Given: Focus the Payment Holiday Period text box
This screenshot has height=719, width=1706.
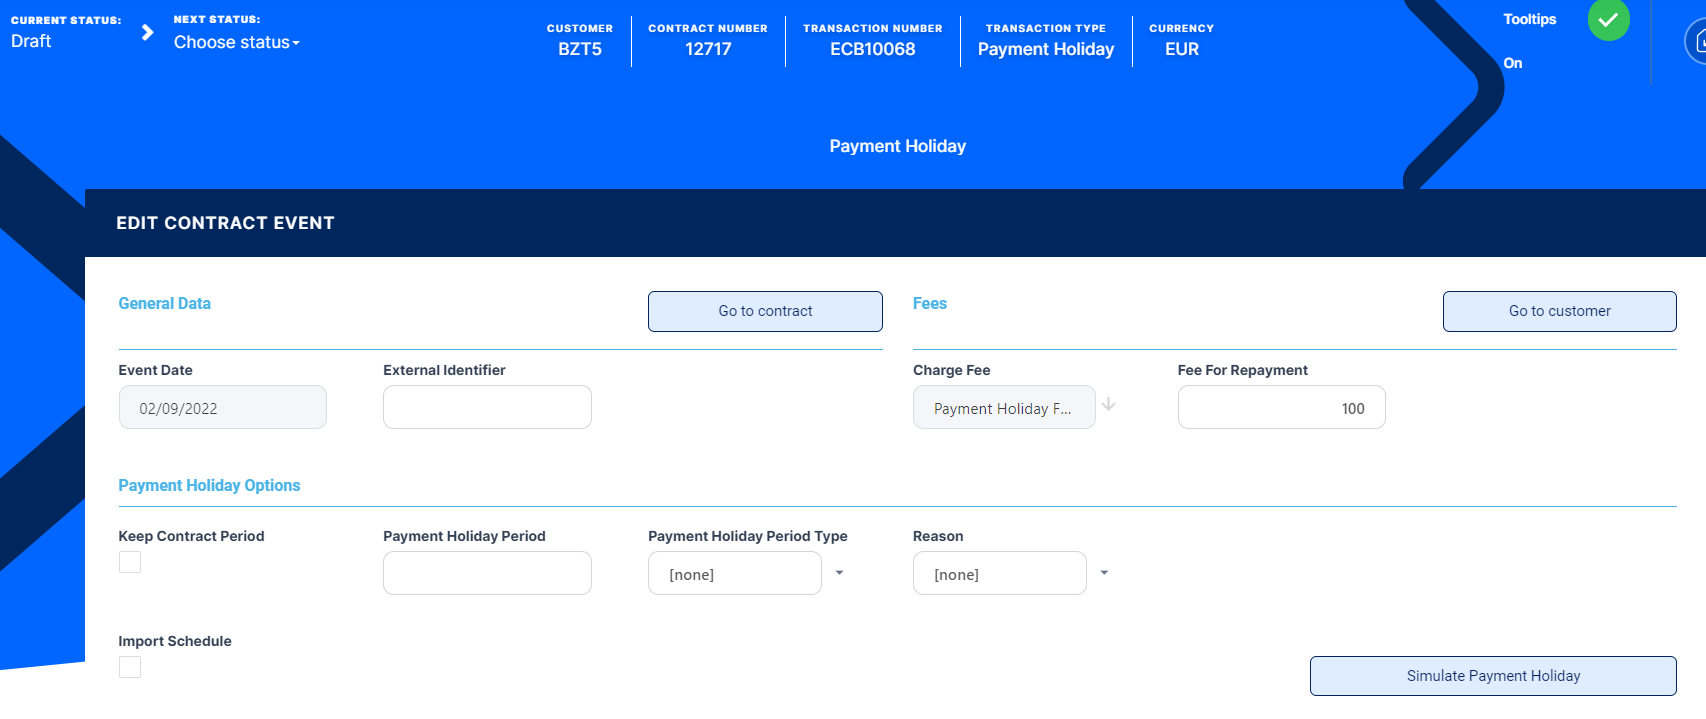Looking at the screenshot, I should point(487,573).
